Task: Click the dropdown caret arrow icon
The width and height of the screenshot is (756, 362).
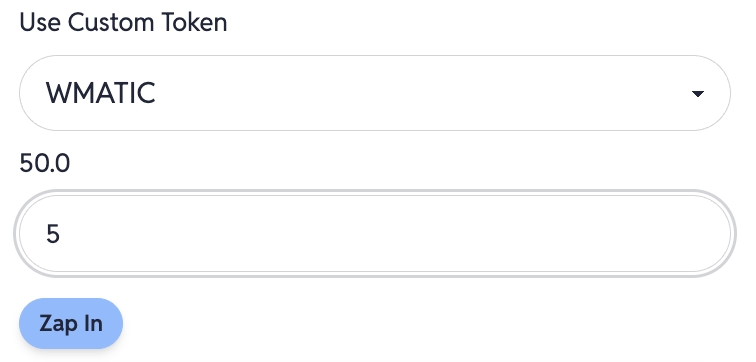Action: click(697, 94)
